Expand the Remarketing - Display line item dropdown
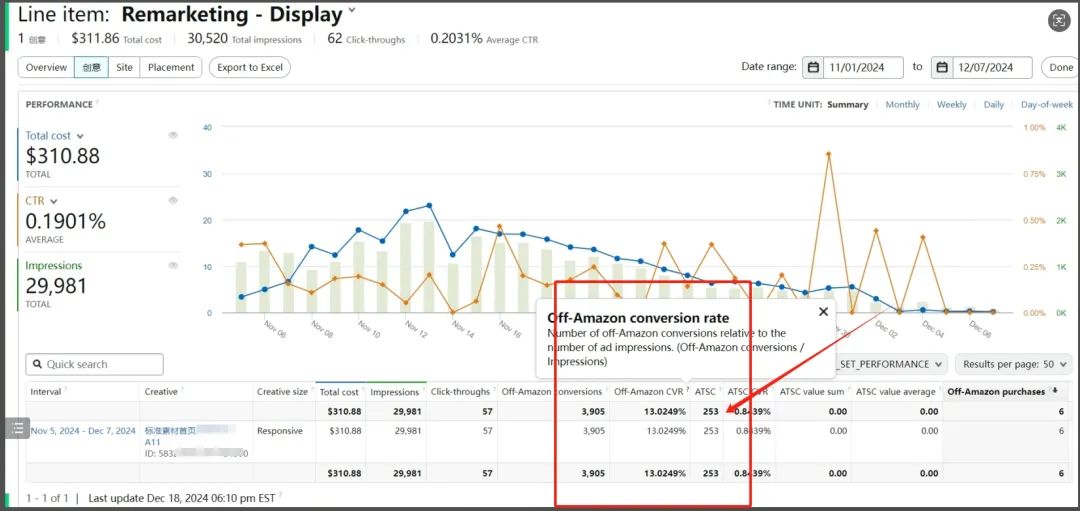Screen dimensions: 1080x511 pos(351,13)
